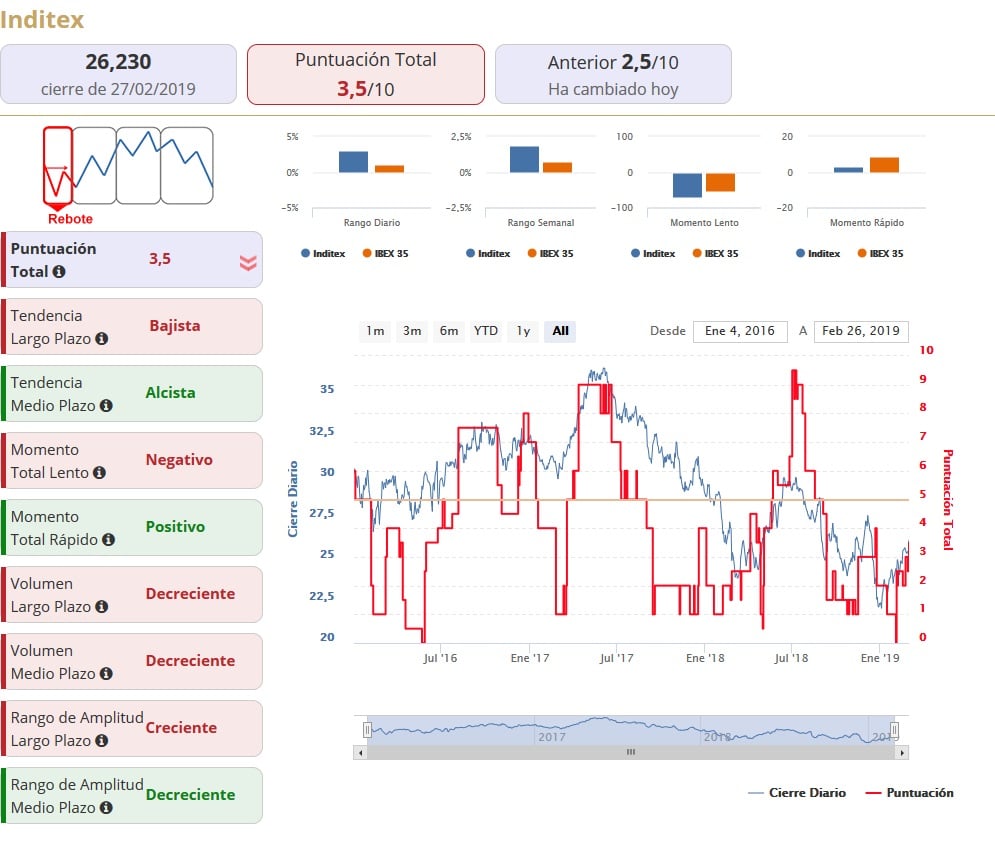
Task: Click the navigator scrollbar left arrow
Action: pyautogui.click(x=360, y=753)
